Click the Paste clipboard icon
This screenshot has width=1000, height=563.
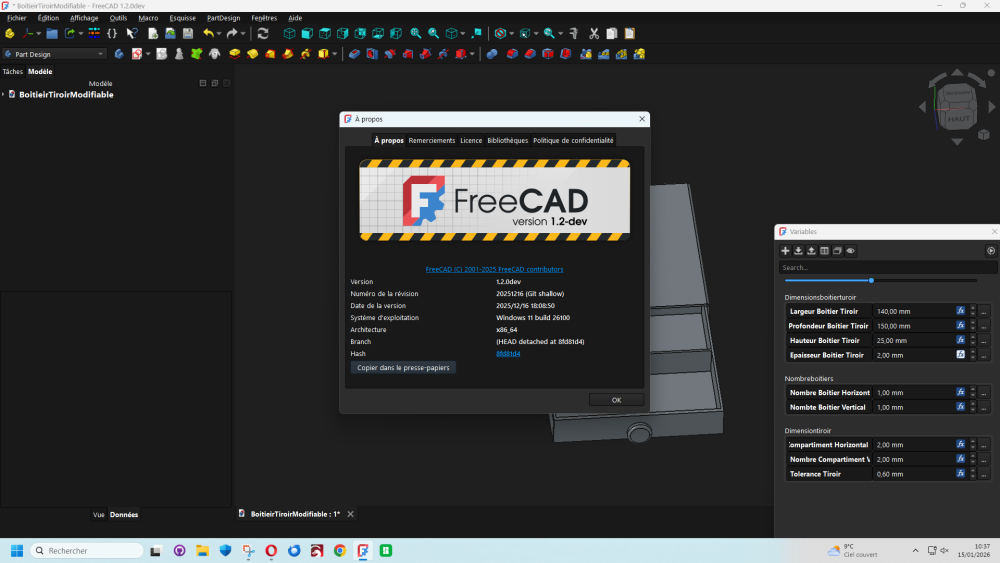pos(629,33)
